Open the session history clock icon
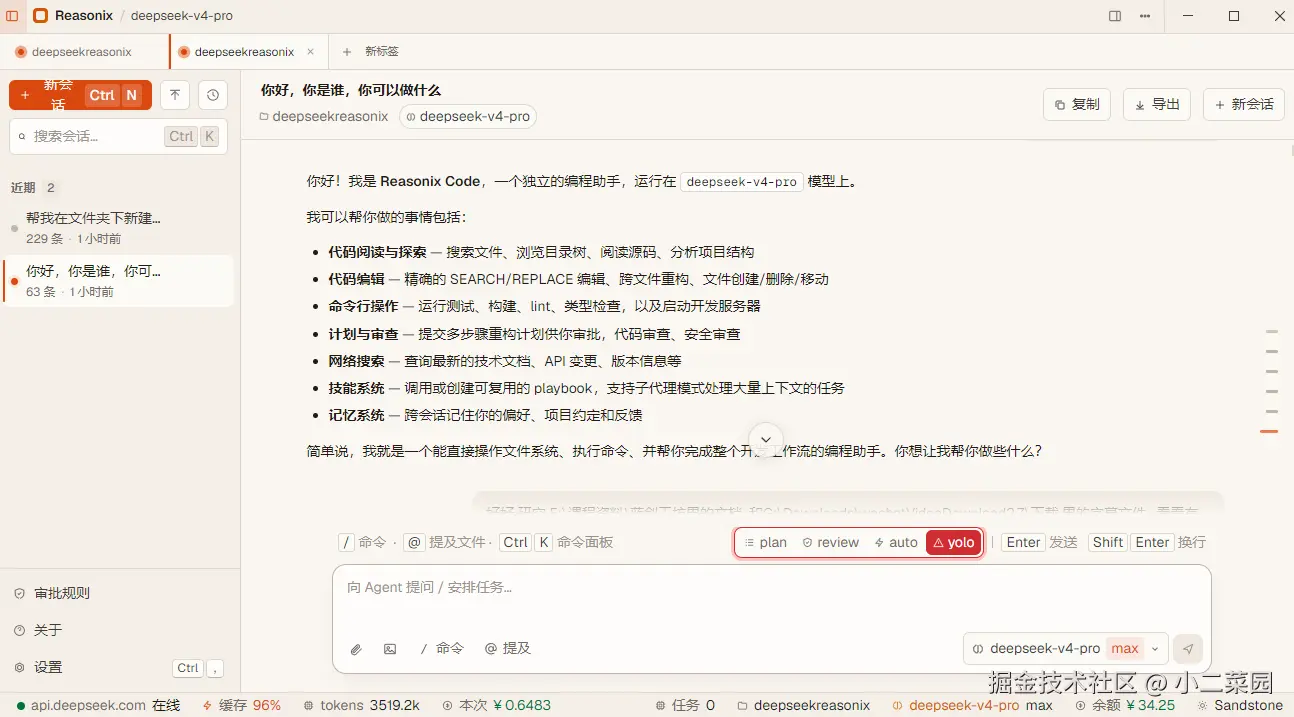Image resolution: width=1294 pixels, height=717 pixels. [x=212, y=95]
